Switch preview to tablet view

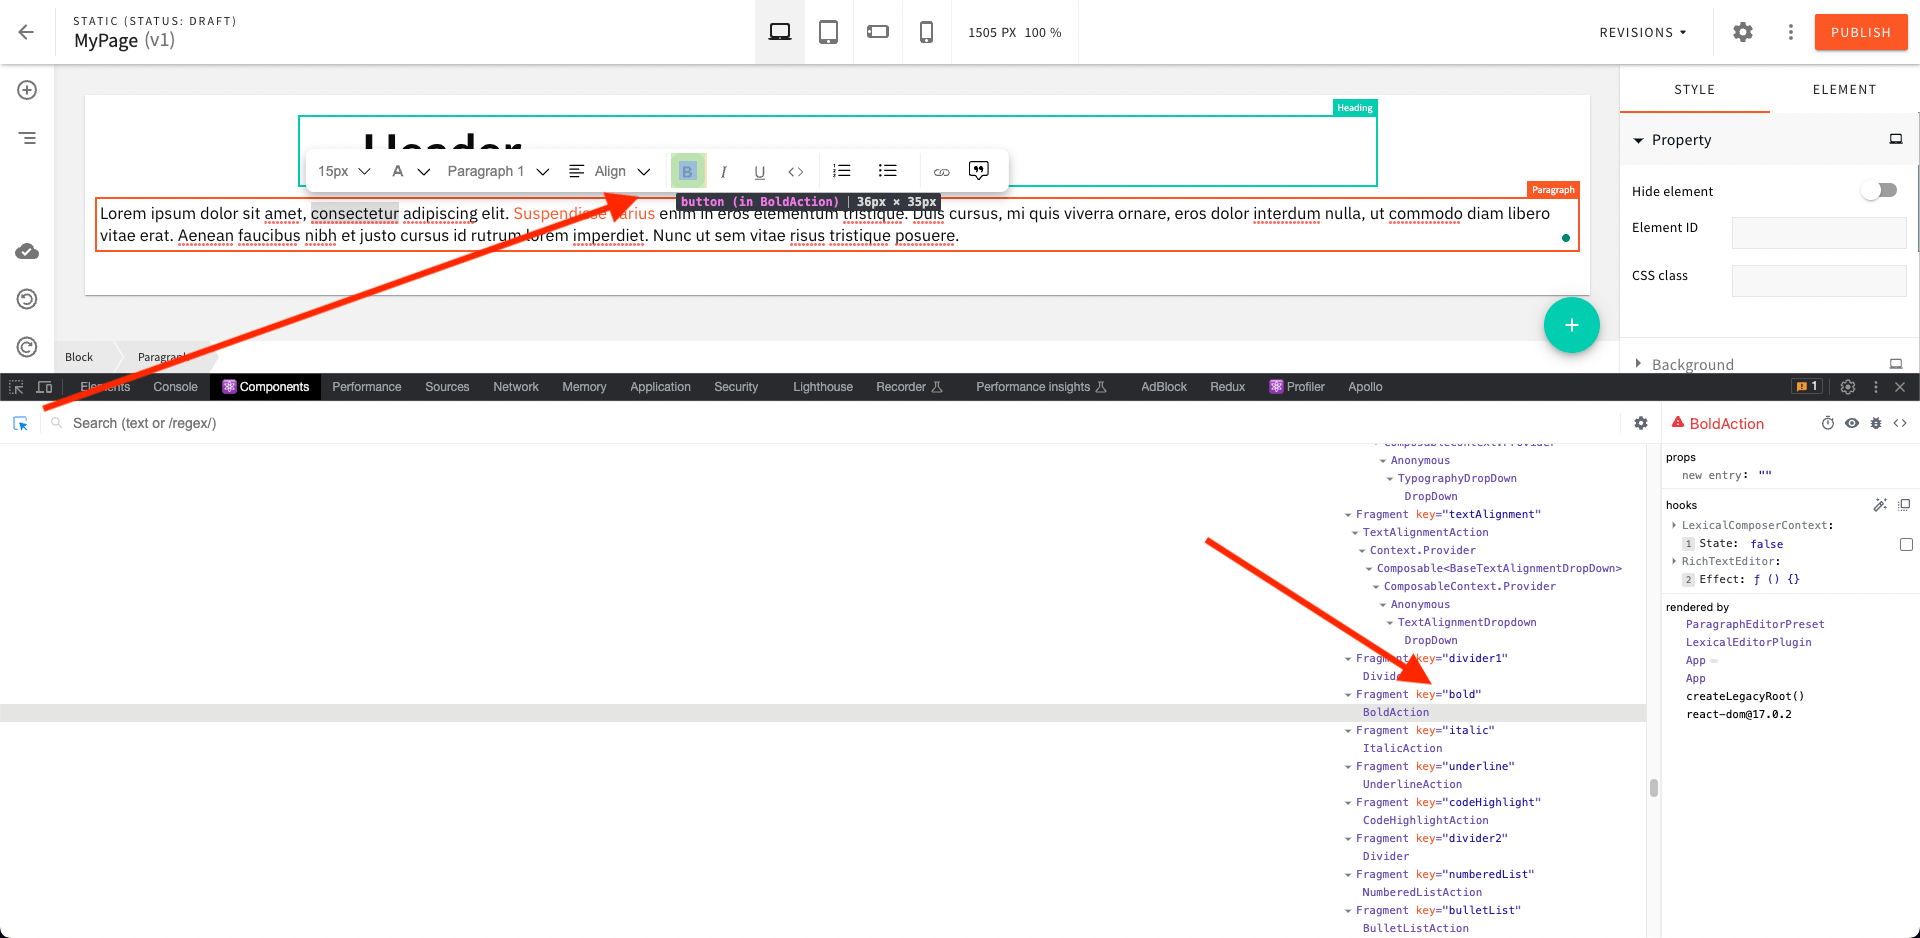(828, 31)
